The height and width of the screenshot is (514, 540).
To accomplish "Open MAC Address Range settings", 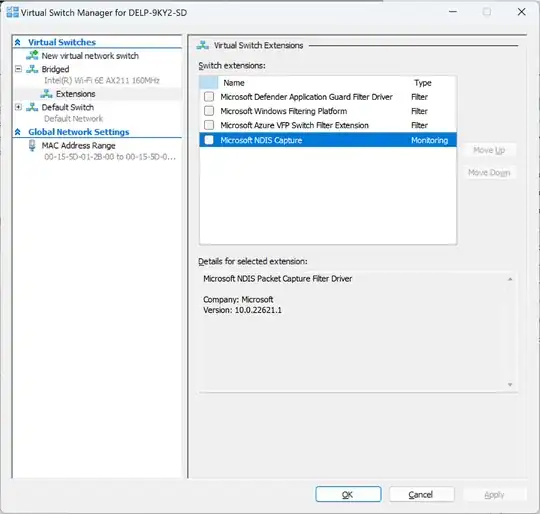I will pos(78,146).
